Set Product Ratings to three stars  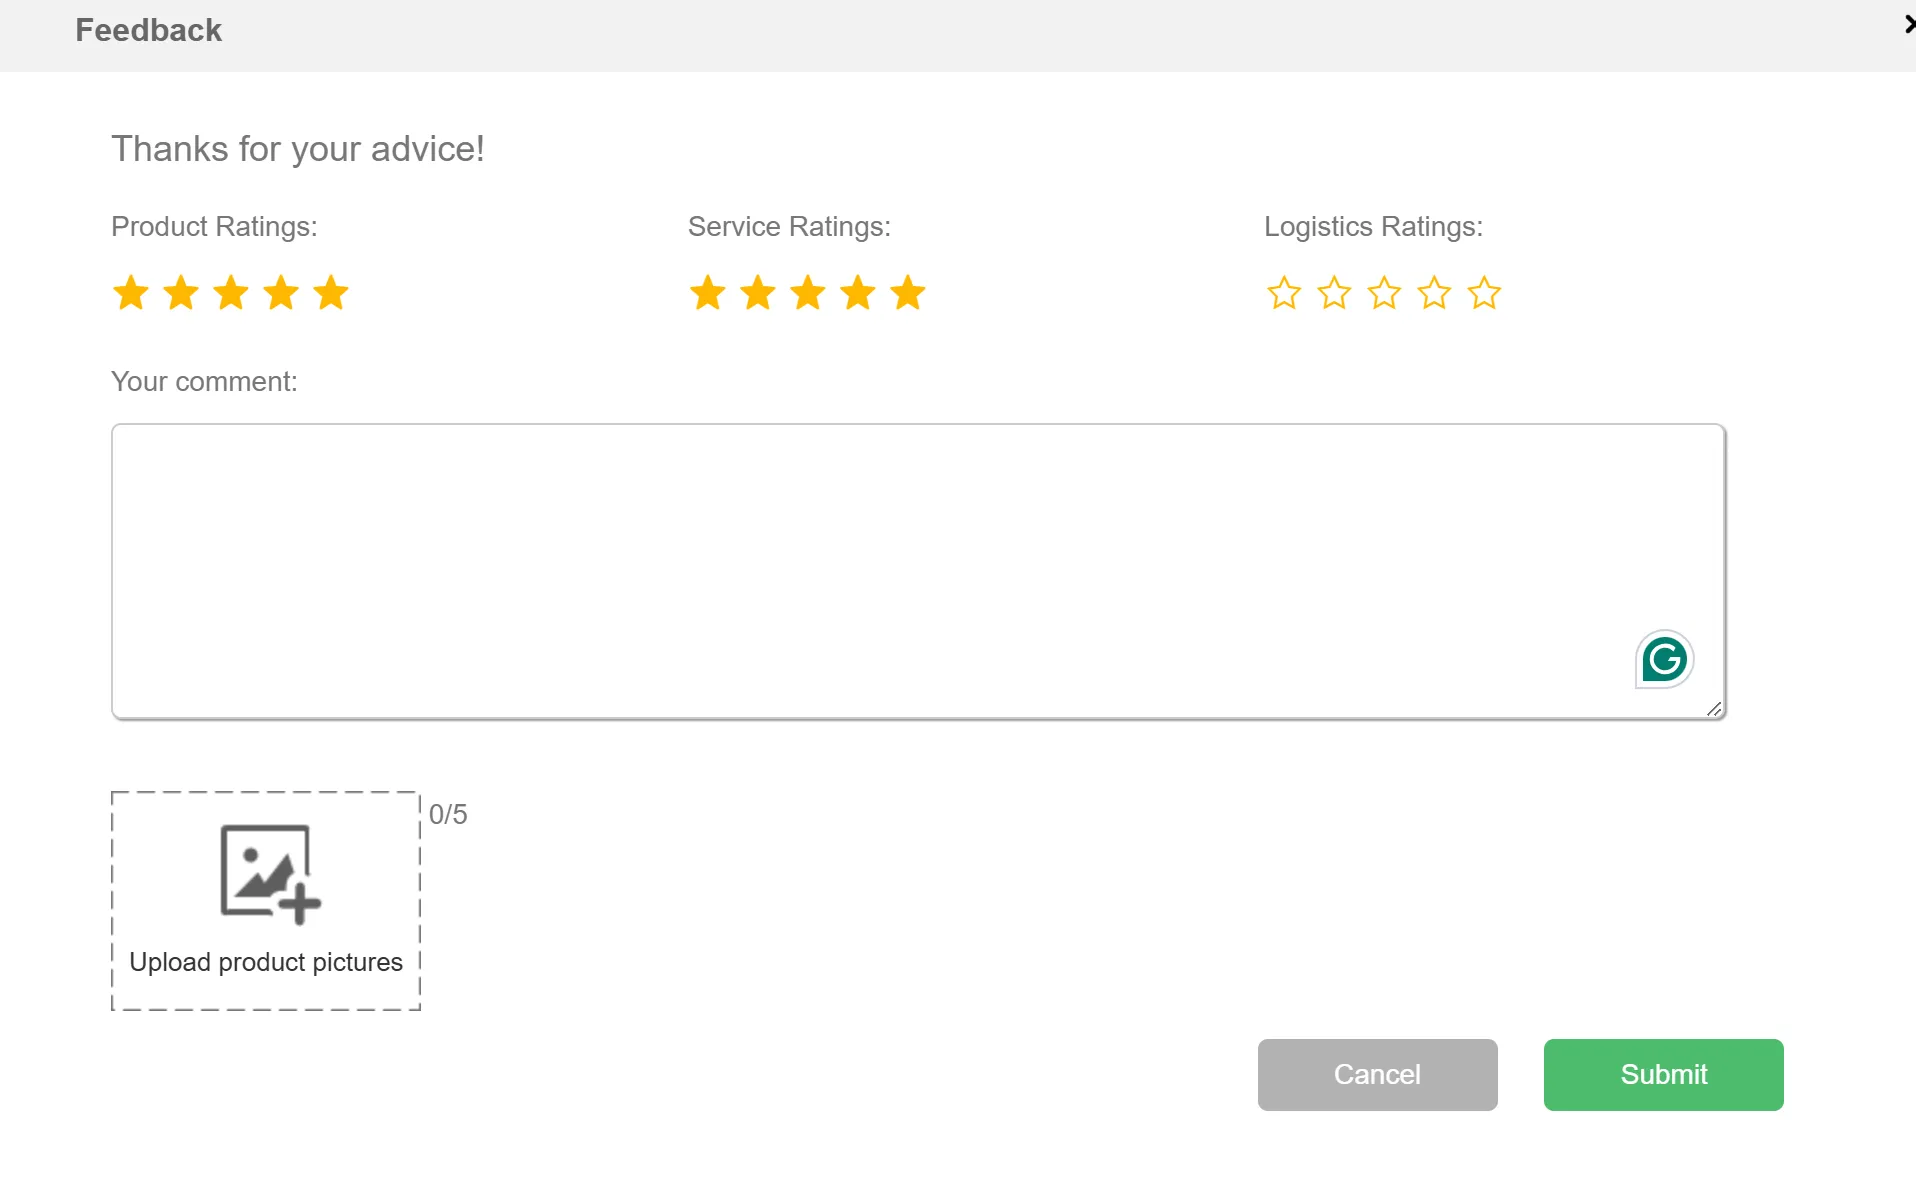[231, 294]
